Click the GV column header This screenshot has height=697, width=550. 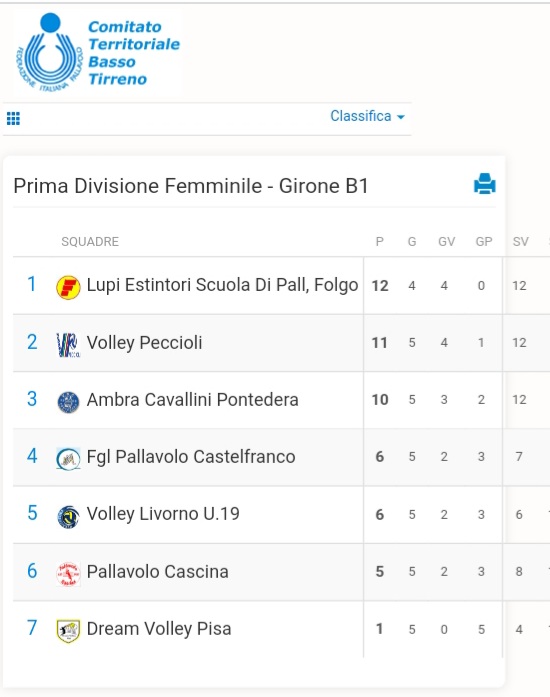446,241
